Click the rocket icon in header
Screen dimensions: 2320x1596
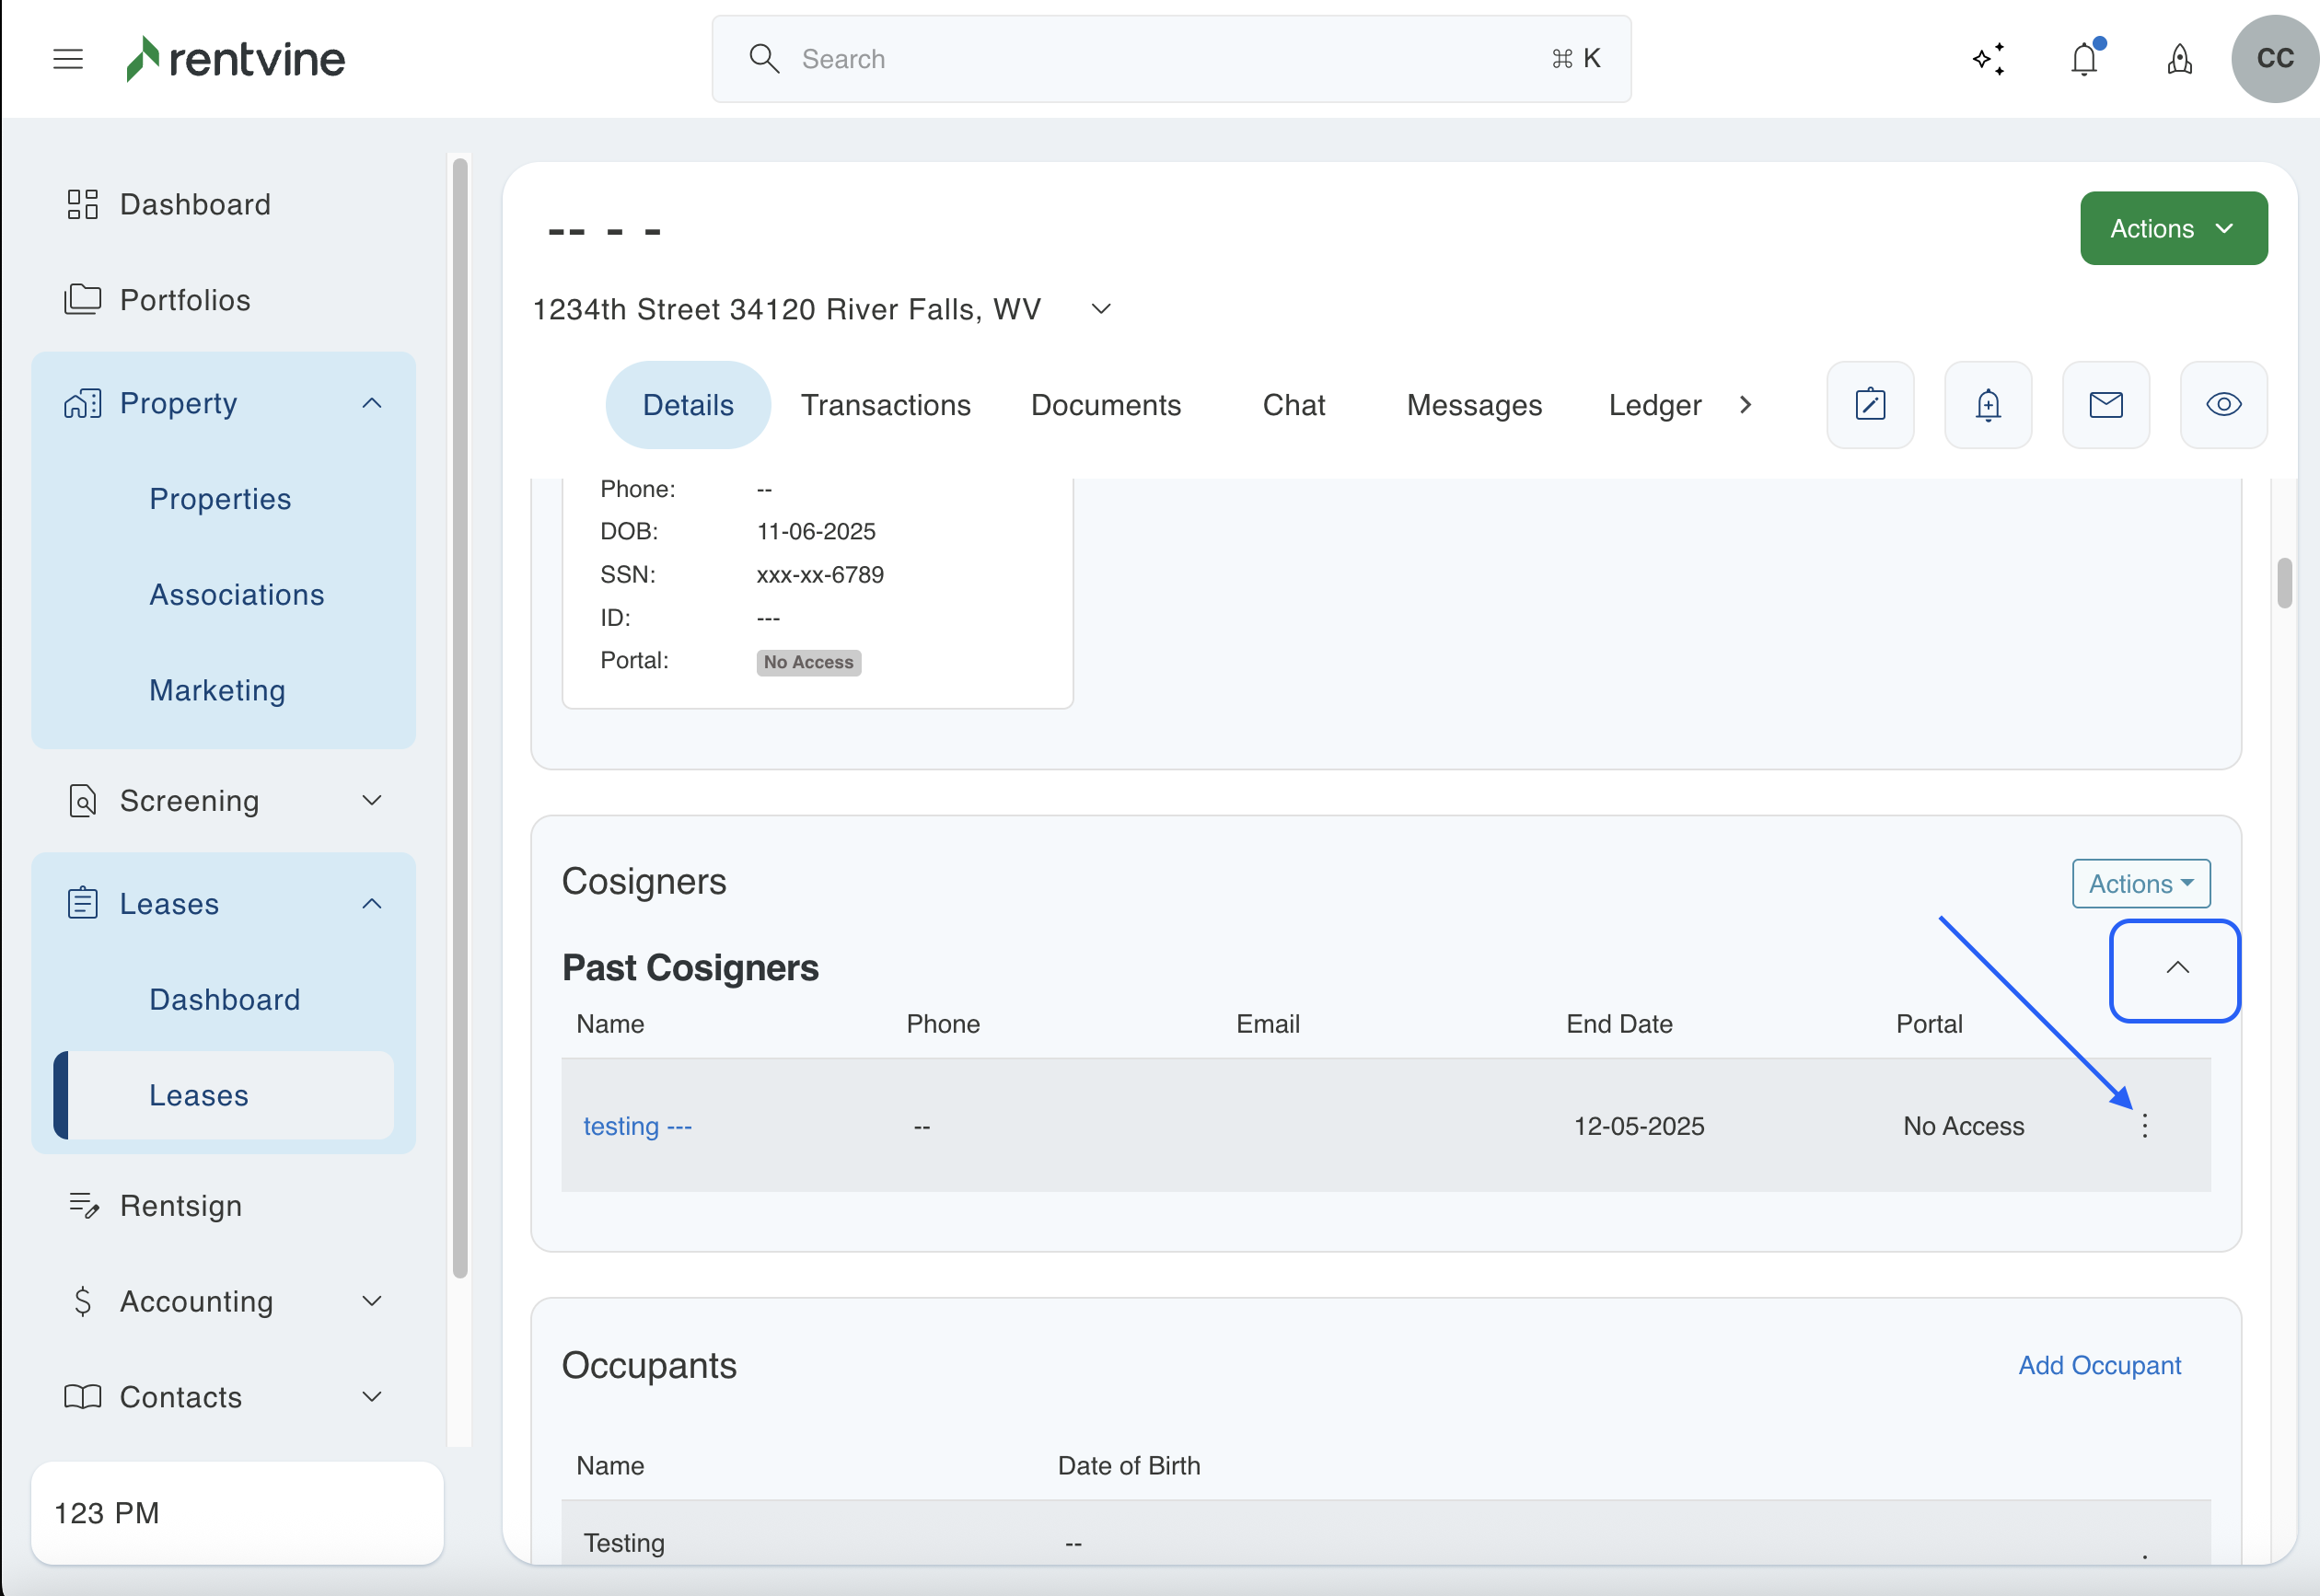point(2179,59)
